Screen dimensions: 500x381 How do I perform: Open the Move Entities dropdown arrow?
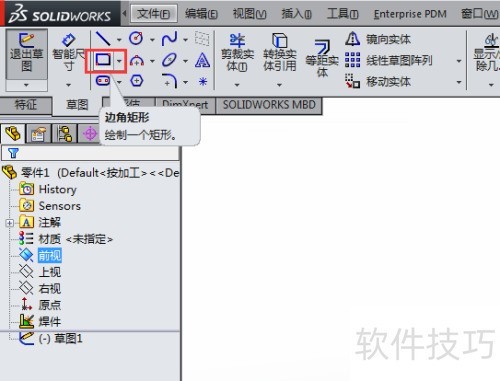459,82
